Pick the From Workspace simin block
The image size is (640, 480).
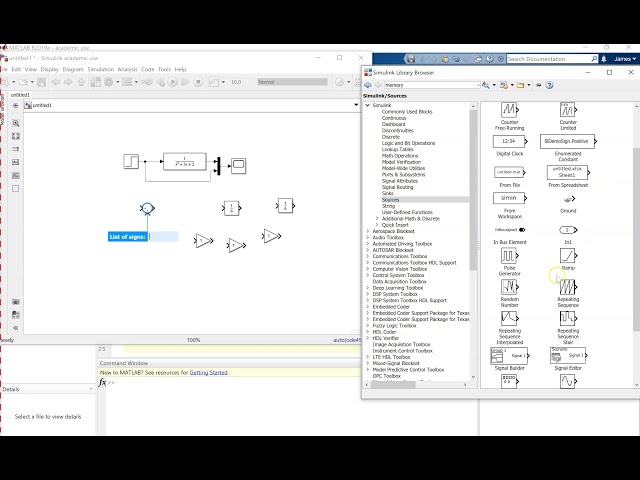[x=510, y=198]
